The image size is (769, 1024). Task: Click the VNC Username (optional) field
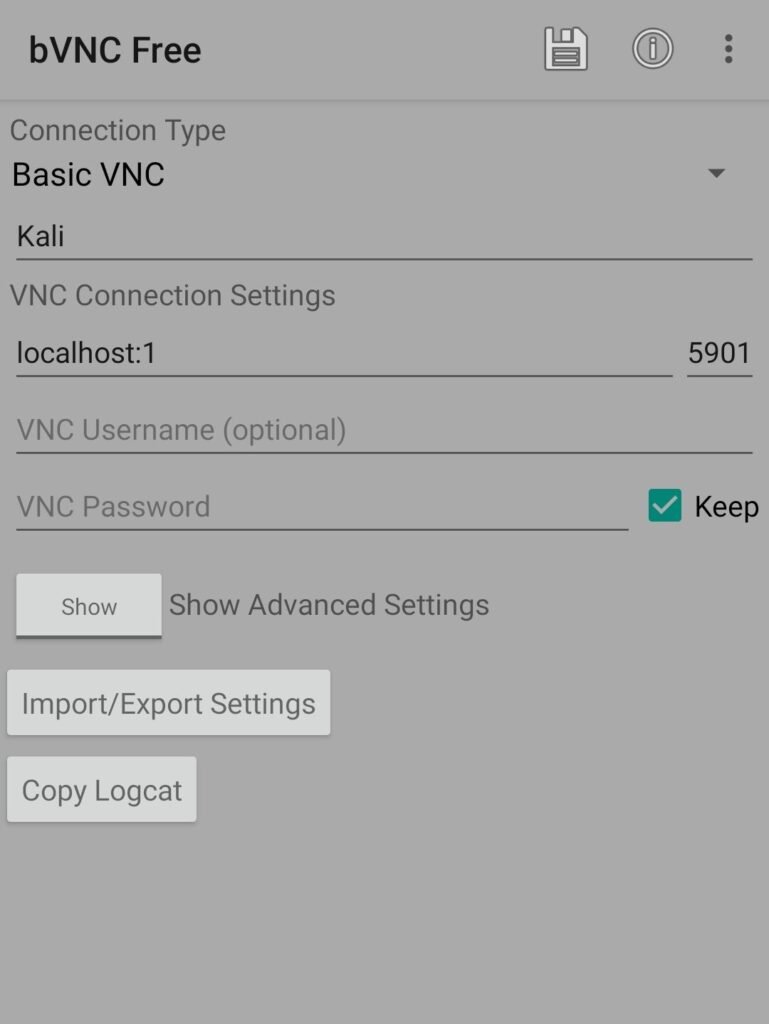tap(384, 431)
